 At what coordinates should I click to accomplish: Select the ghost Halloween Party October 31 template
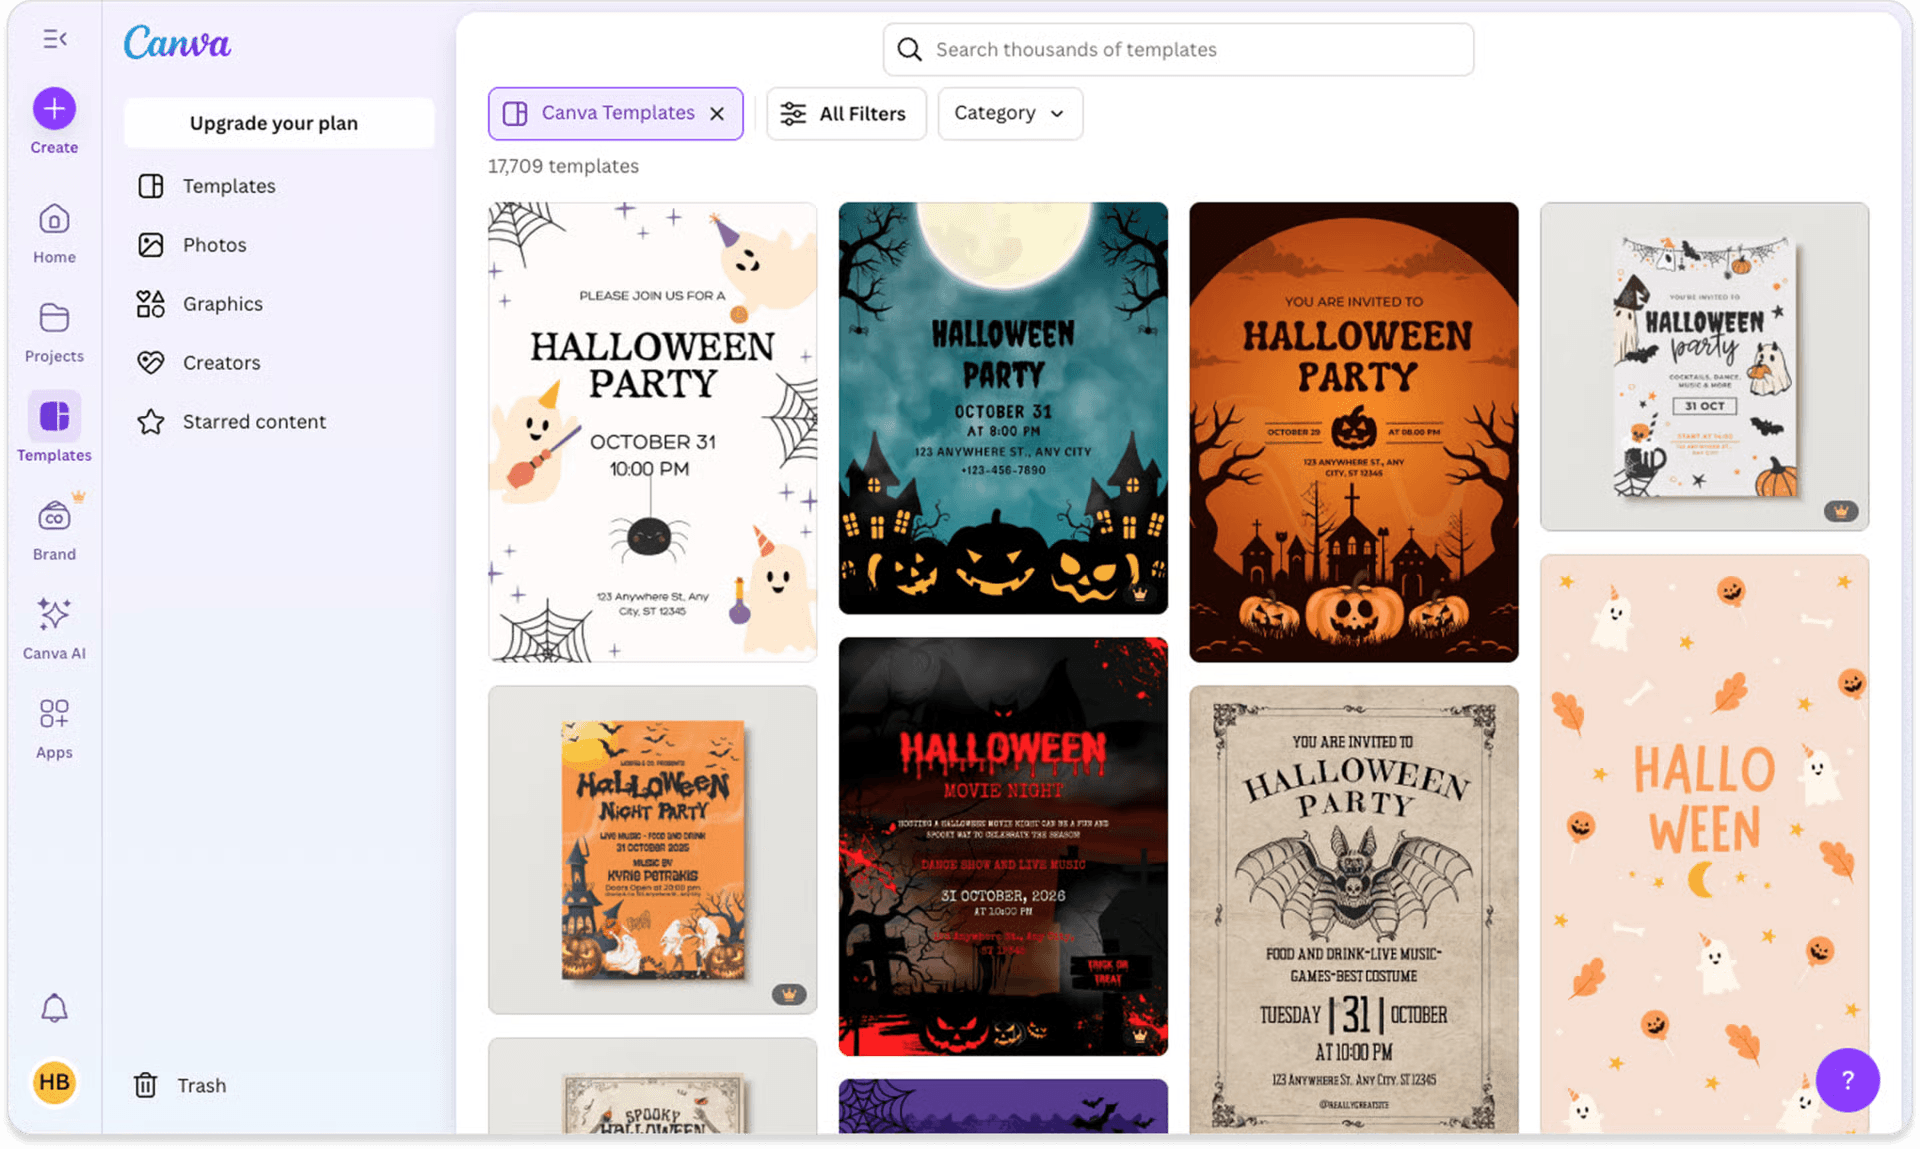point(651,432)
